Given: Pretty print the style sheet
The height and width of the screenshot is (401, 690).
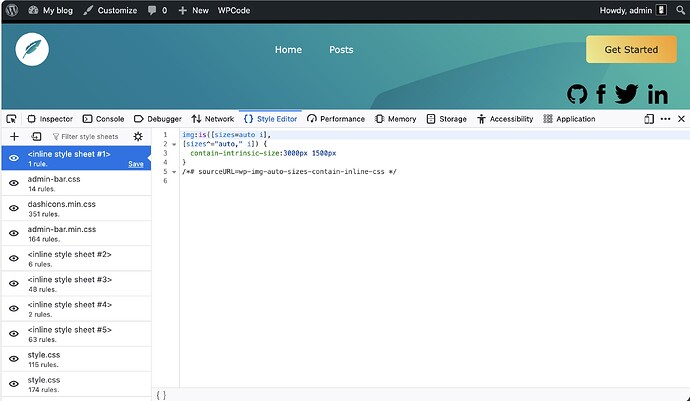Looking at the screenshot, I should [161, 395].
